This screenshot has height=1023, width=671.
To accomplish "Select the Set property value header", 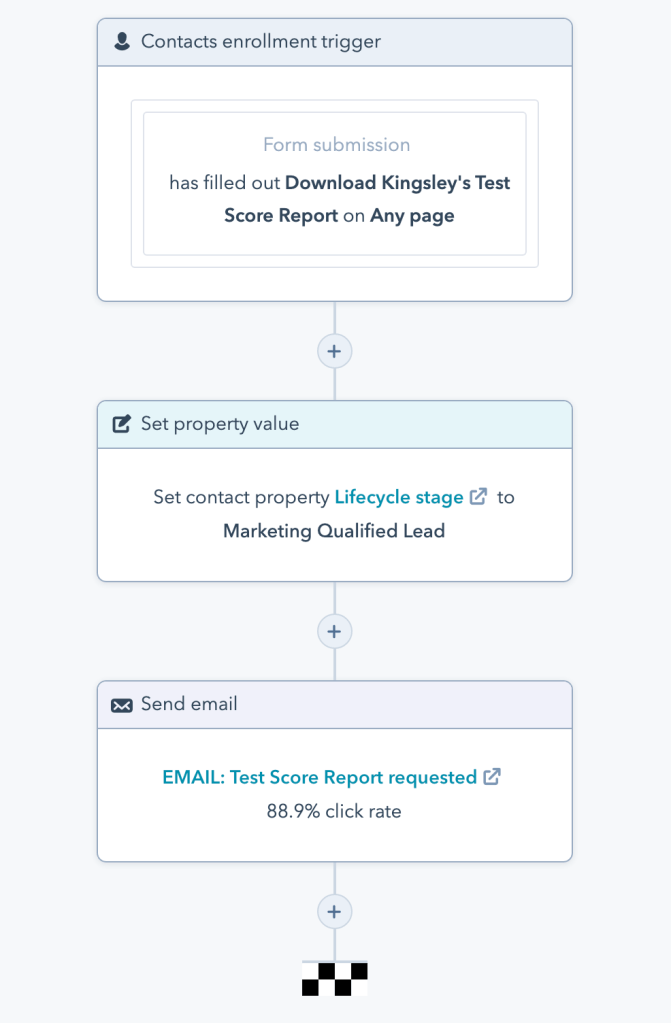I will point(335,424).
